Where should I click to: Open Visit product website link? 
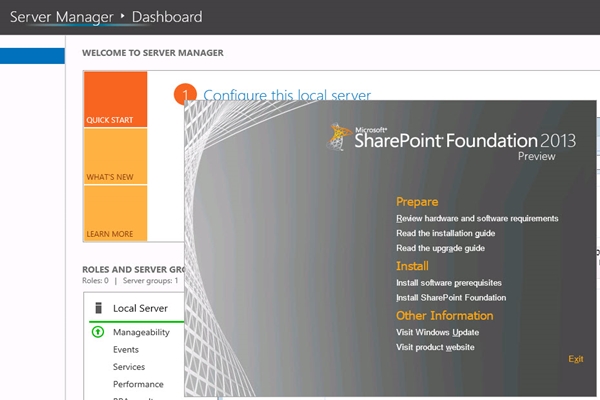click(435, 347)
